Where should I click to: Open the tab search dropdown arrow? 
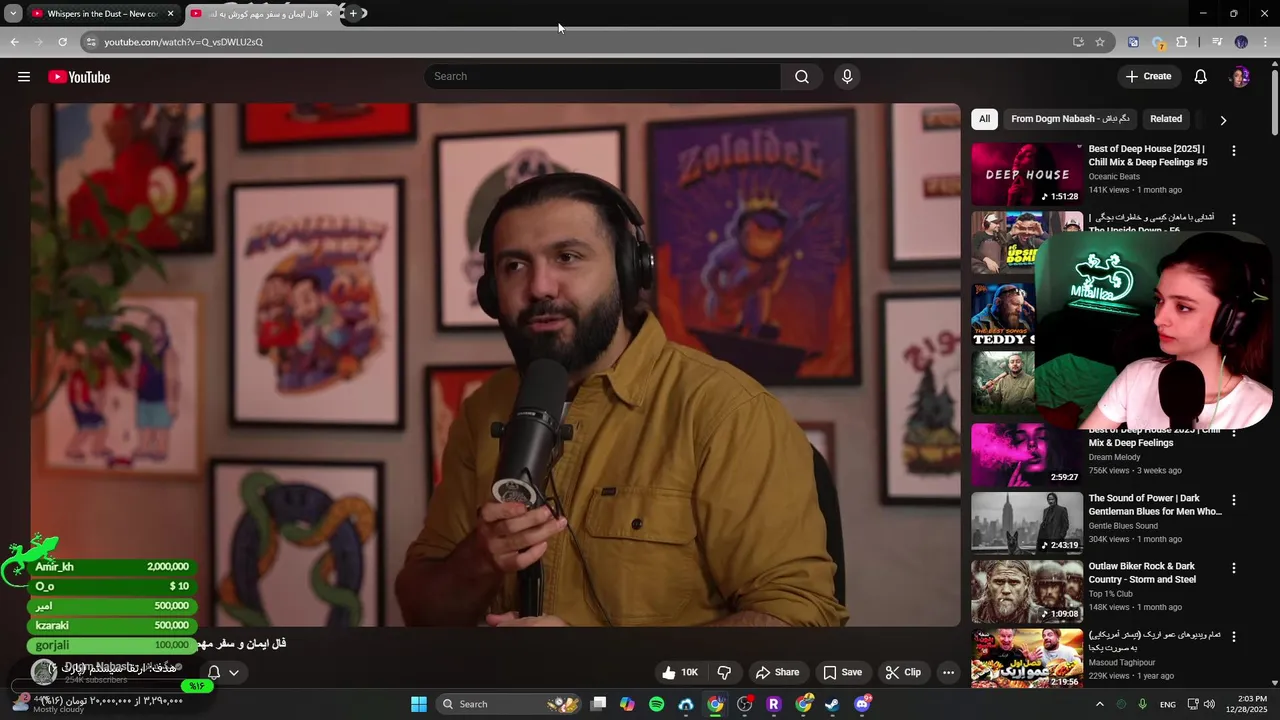(13, 14)
